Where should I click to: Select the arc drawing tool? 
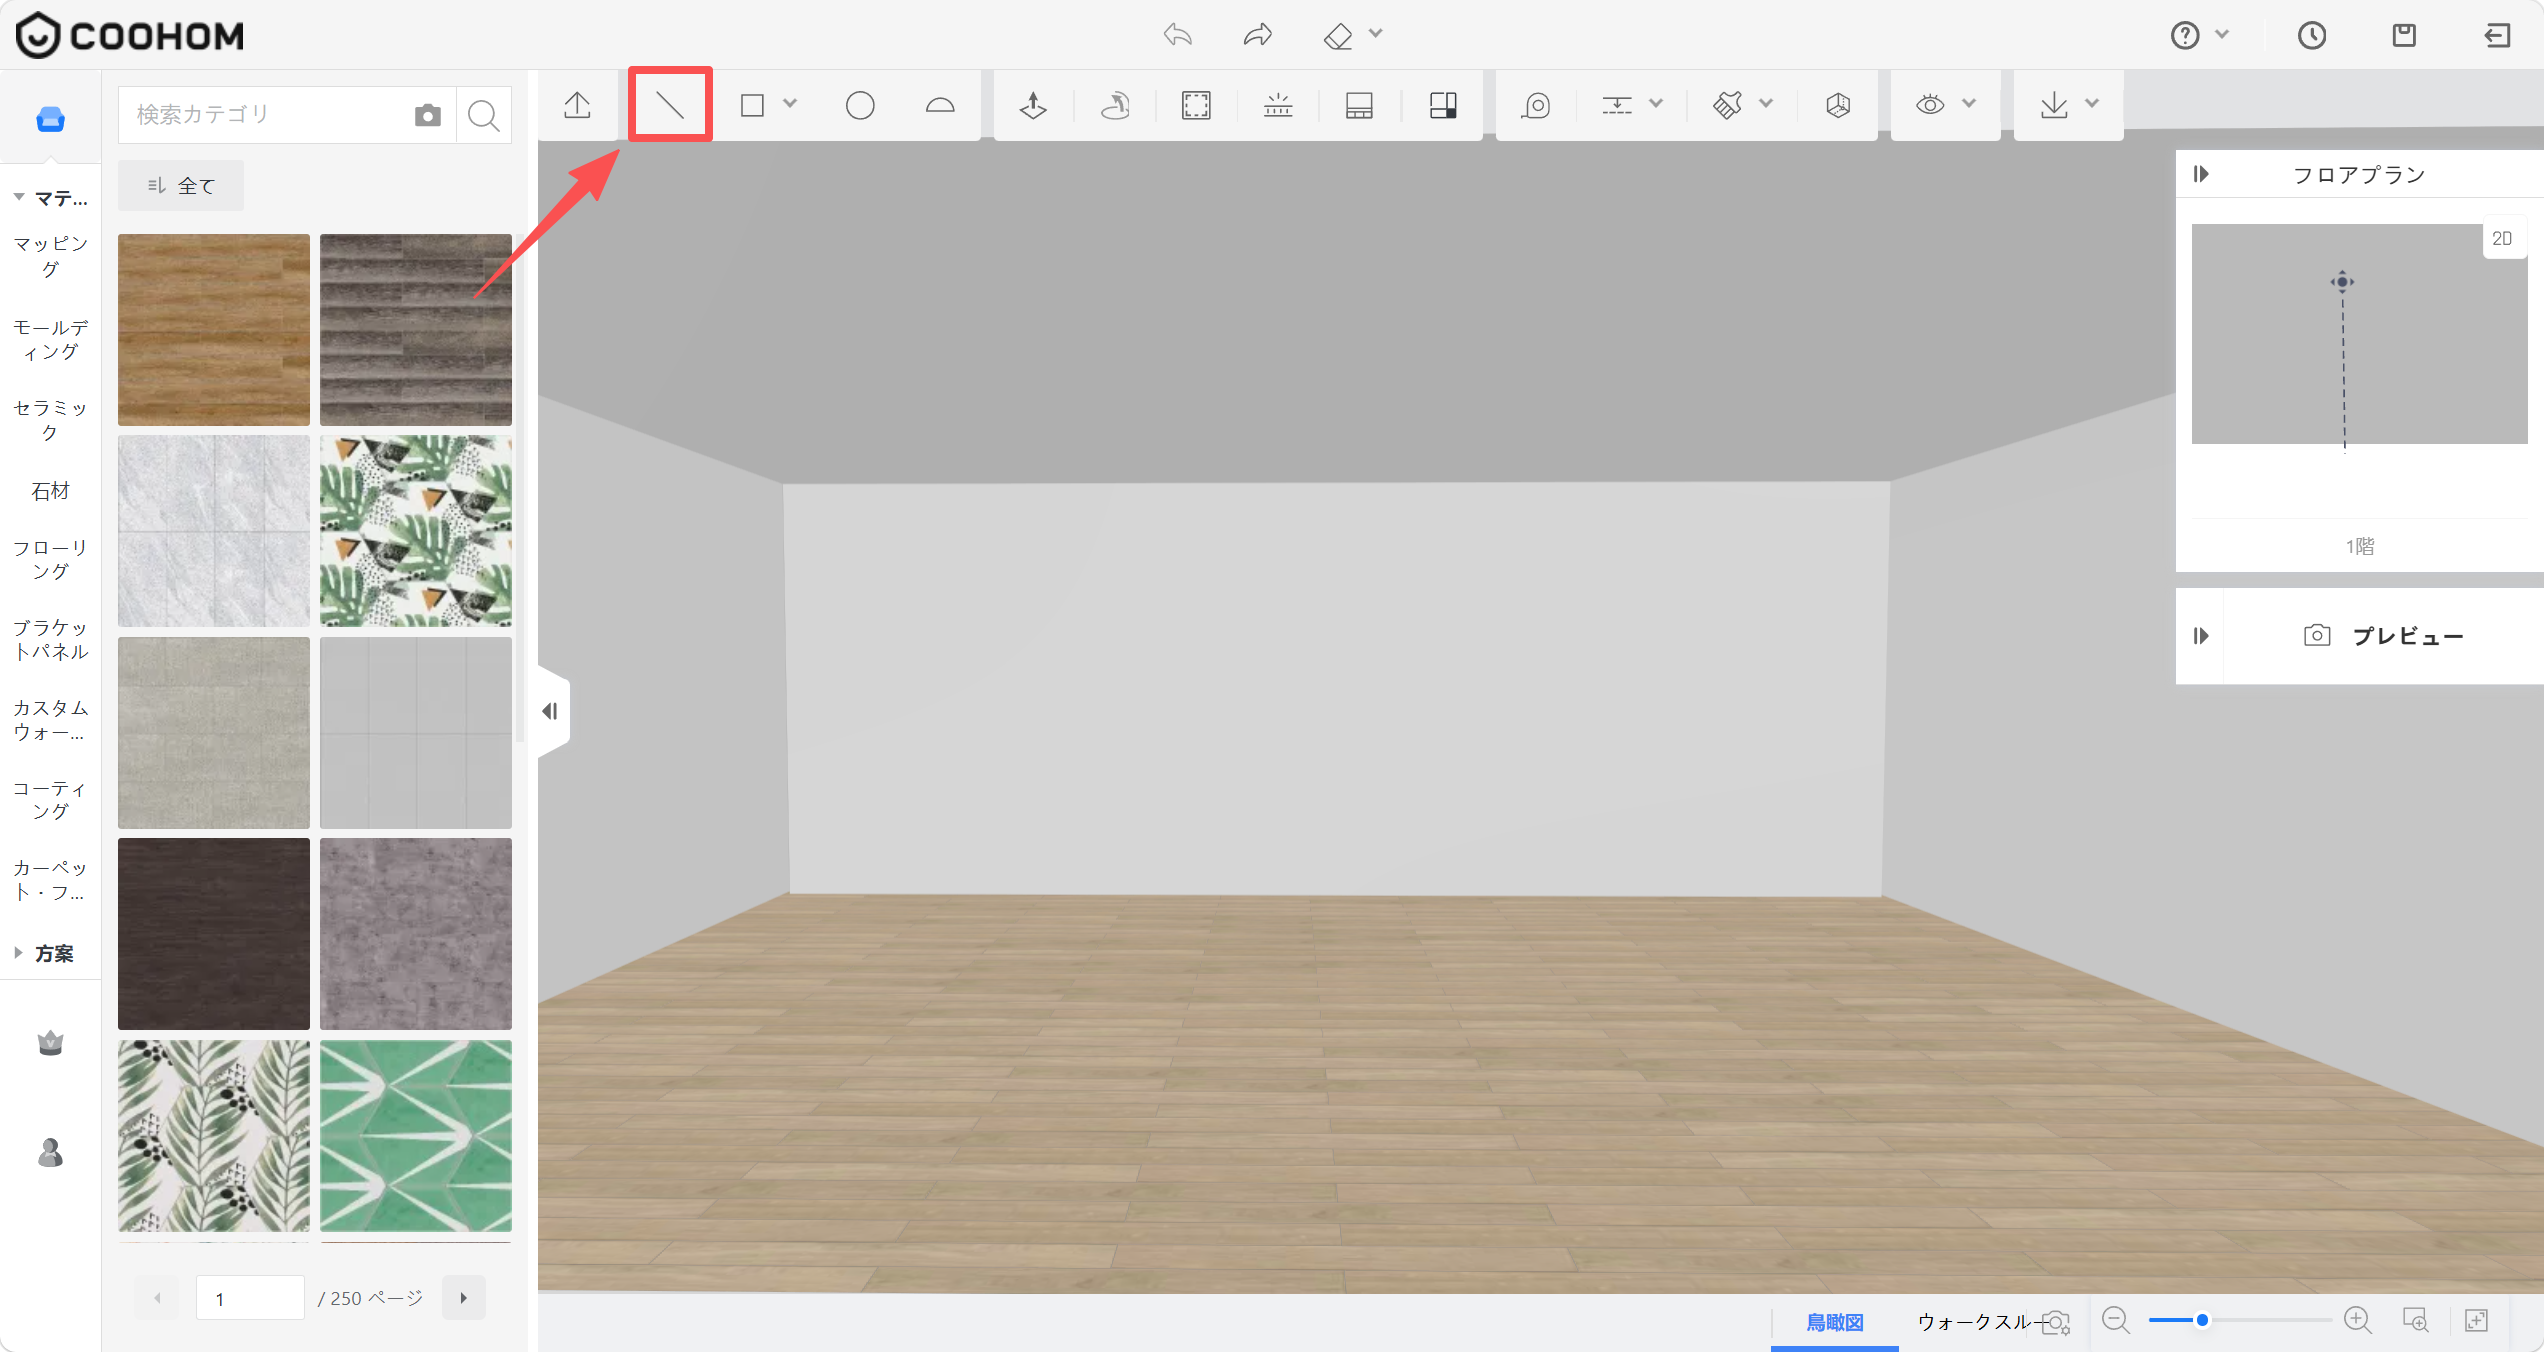pyautogui.click(x=939, y=105)
